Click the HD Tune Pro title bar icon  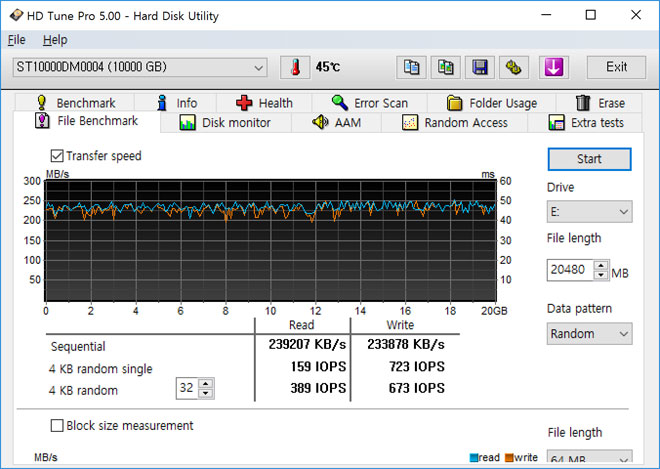pyautogui.click(x=16, y=16)
